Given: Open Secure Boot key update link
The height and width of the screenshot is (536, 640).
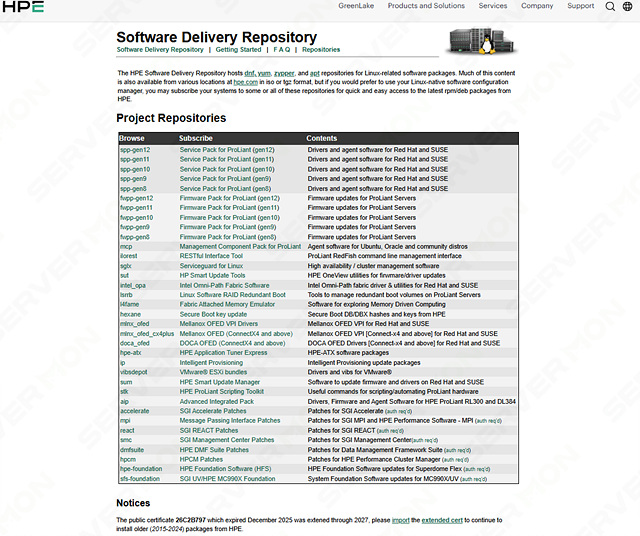Looking at the screenshot, I should click(x=213, y=314).
